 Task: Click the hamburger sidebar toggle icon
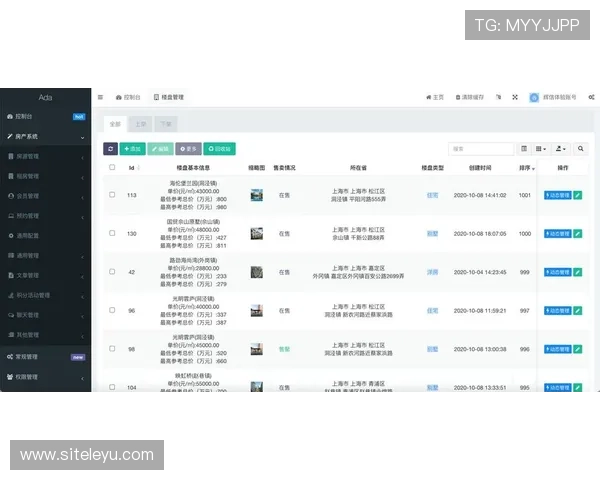tap(100, 97)
